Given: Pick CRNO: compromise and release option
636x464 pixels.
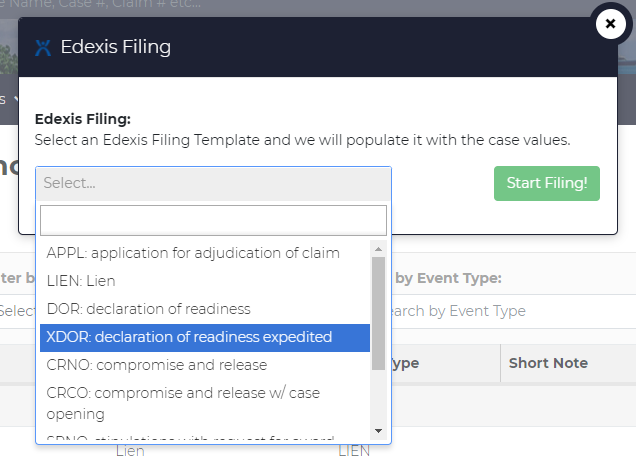Looking at the screenshot, I should point(205,365).
